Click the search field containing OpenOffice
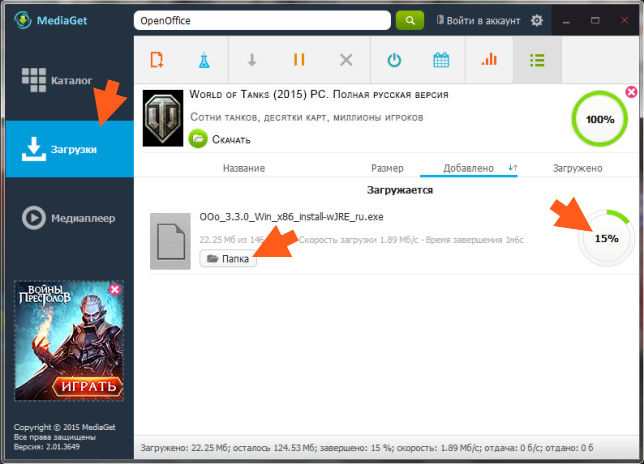Image resolution: width=644 pixels, height=464 pixels. [262, 21]
